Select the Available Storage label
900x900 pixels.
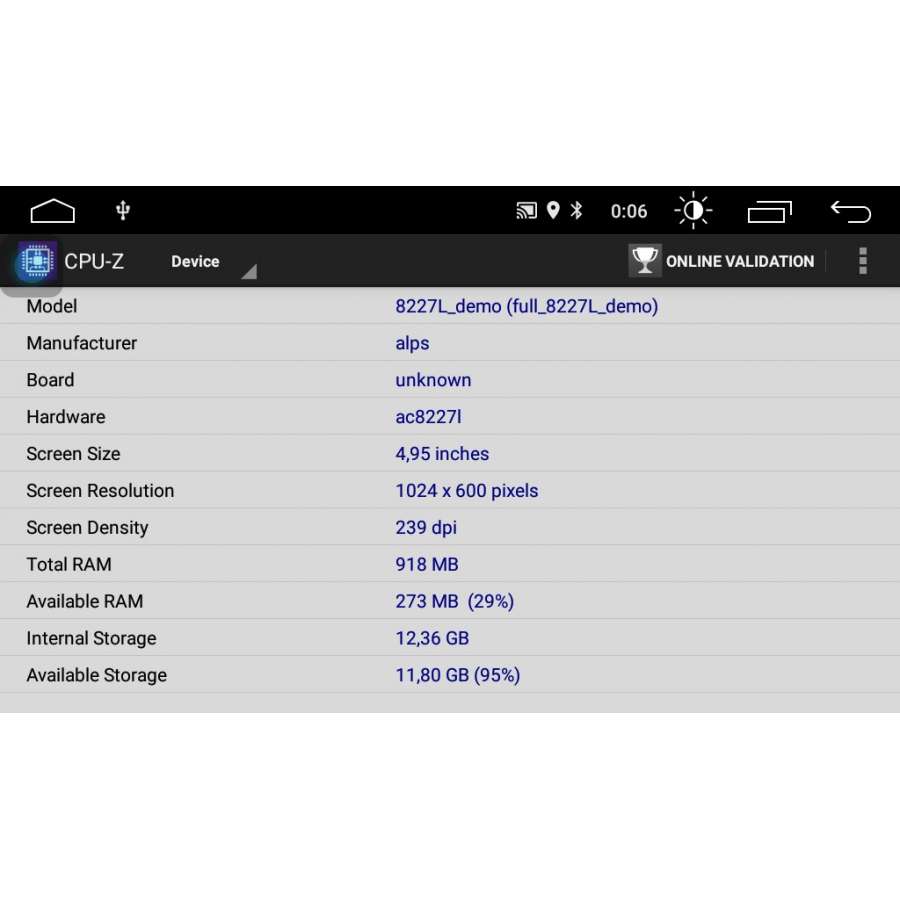pos(96,676)
